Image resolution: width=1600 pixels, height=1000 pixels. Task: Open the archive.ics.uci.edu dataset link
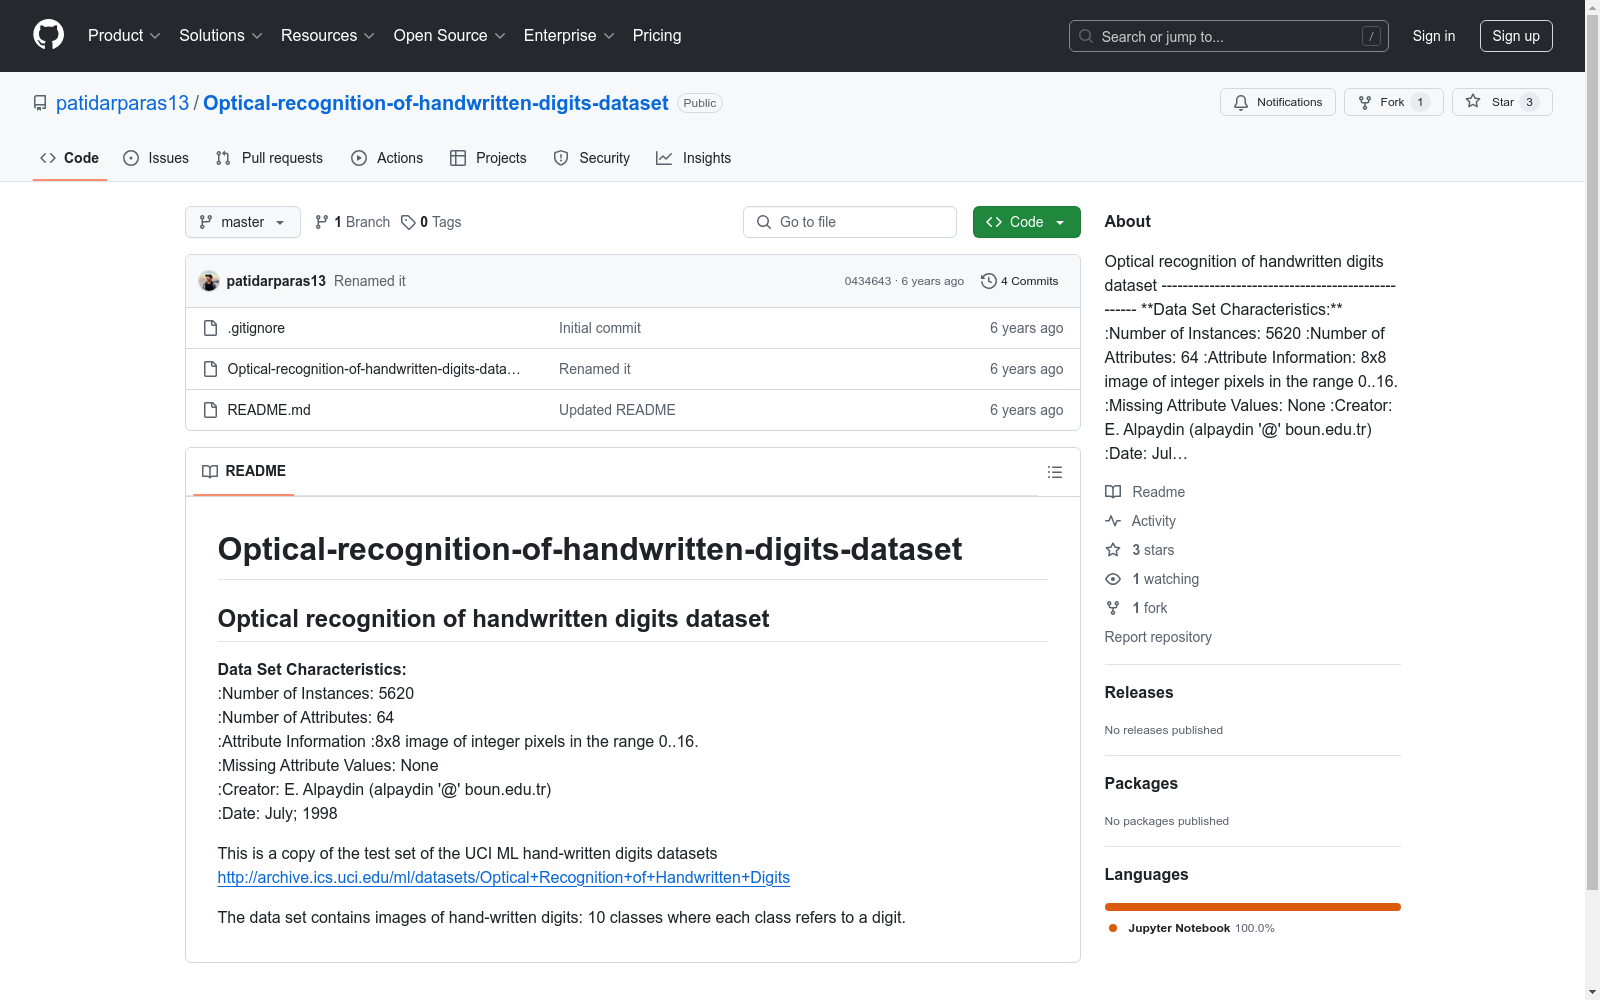(504, 877)
